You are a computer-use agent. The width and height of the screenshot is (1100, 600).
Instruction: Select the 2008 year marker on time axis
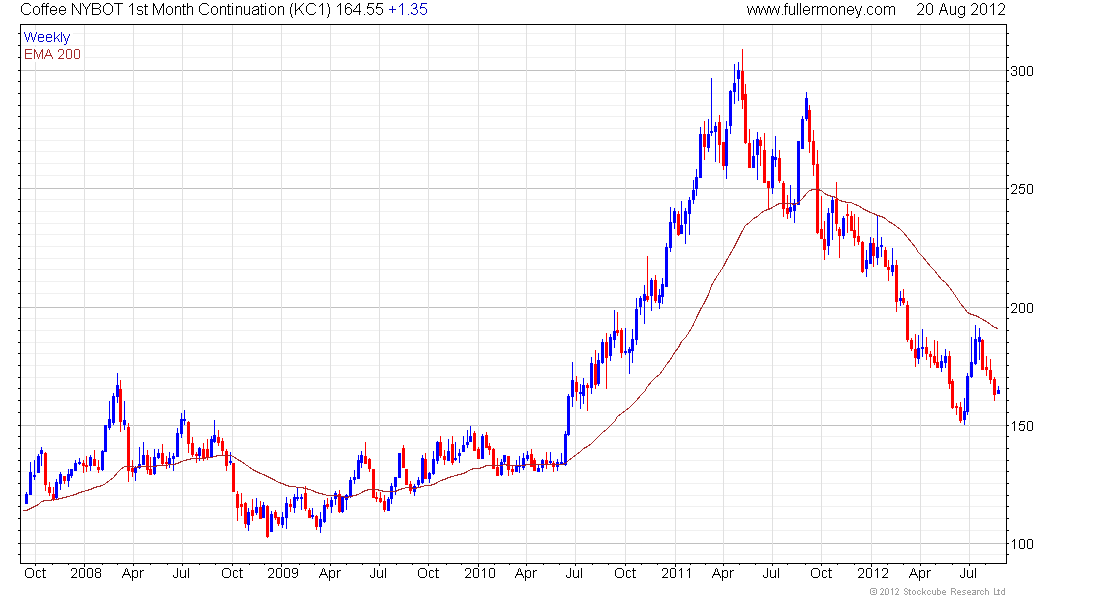click(87, 574)
